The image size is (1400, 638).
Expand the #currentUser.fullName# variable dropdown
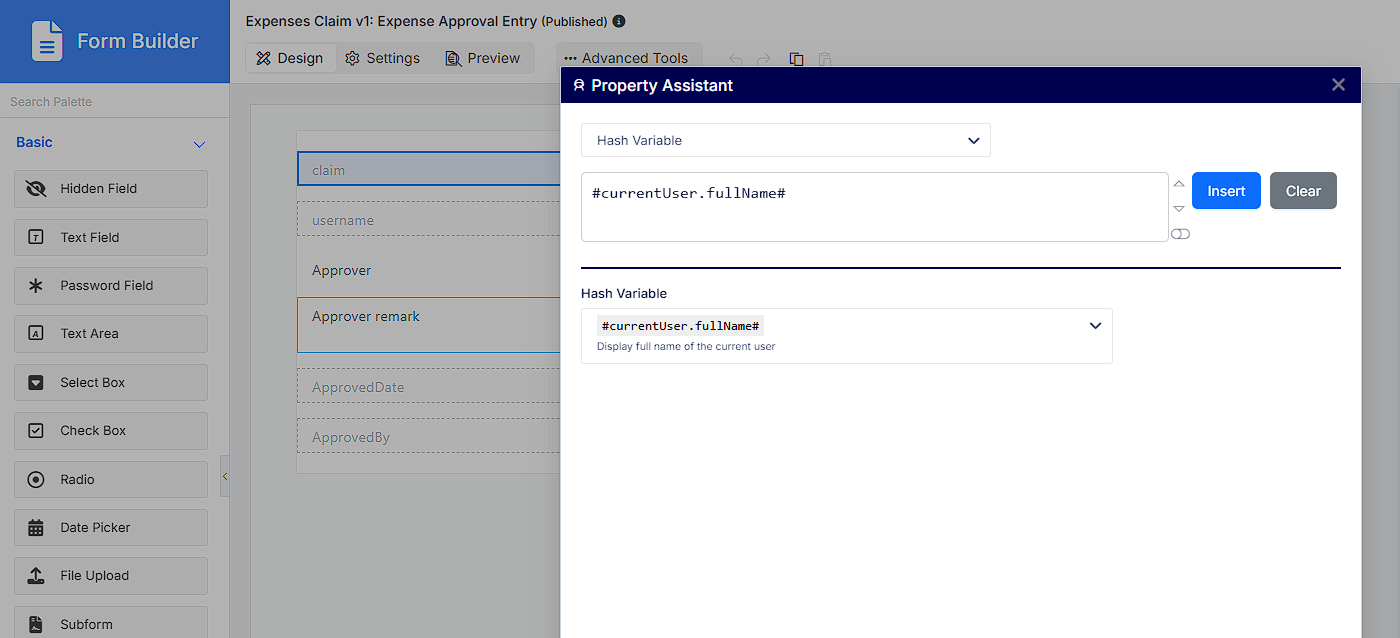coord(847,335)
